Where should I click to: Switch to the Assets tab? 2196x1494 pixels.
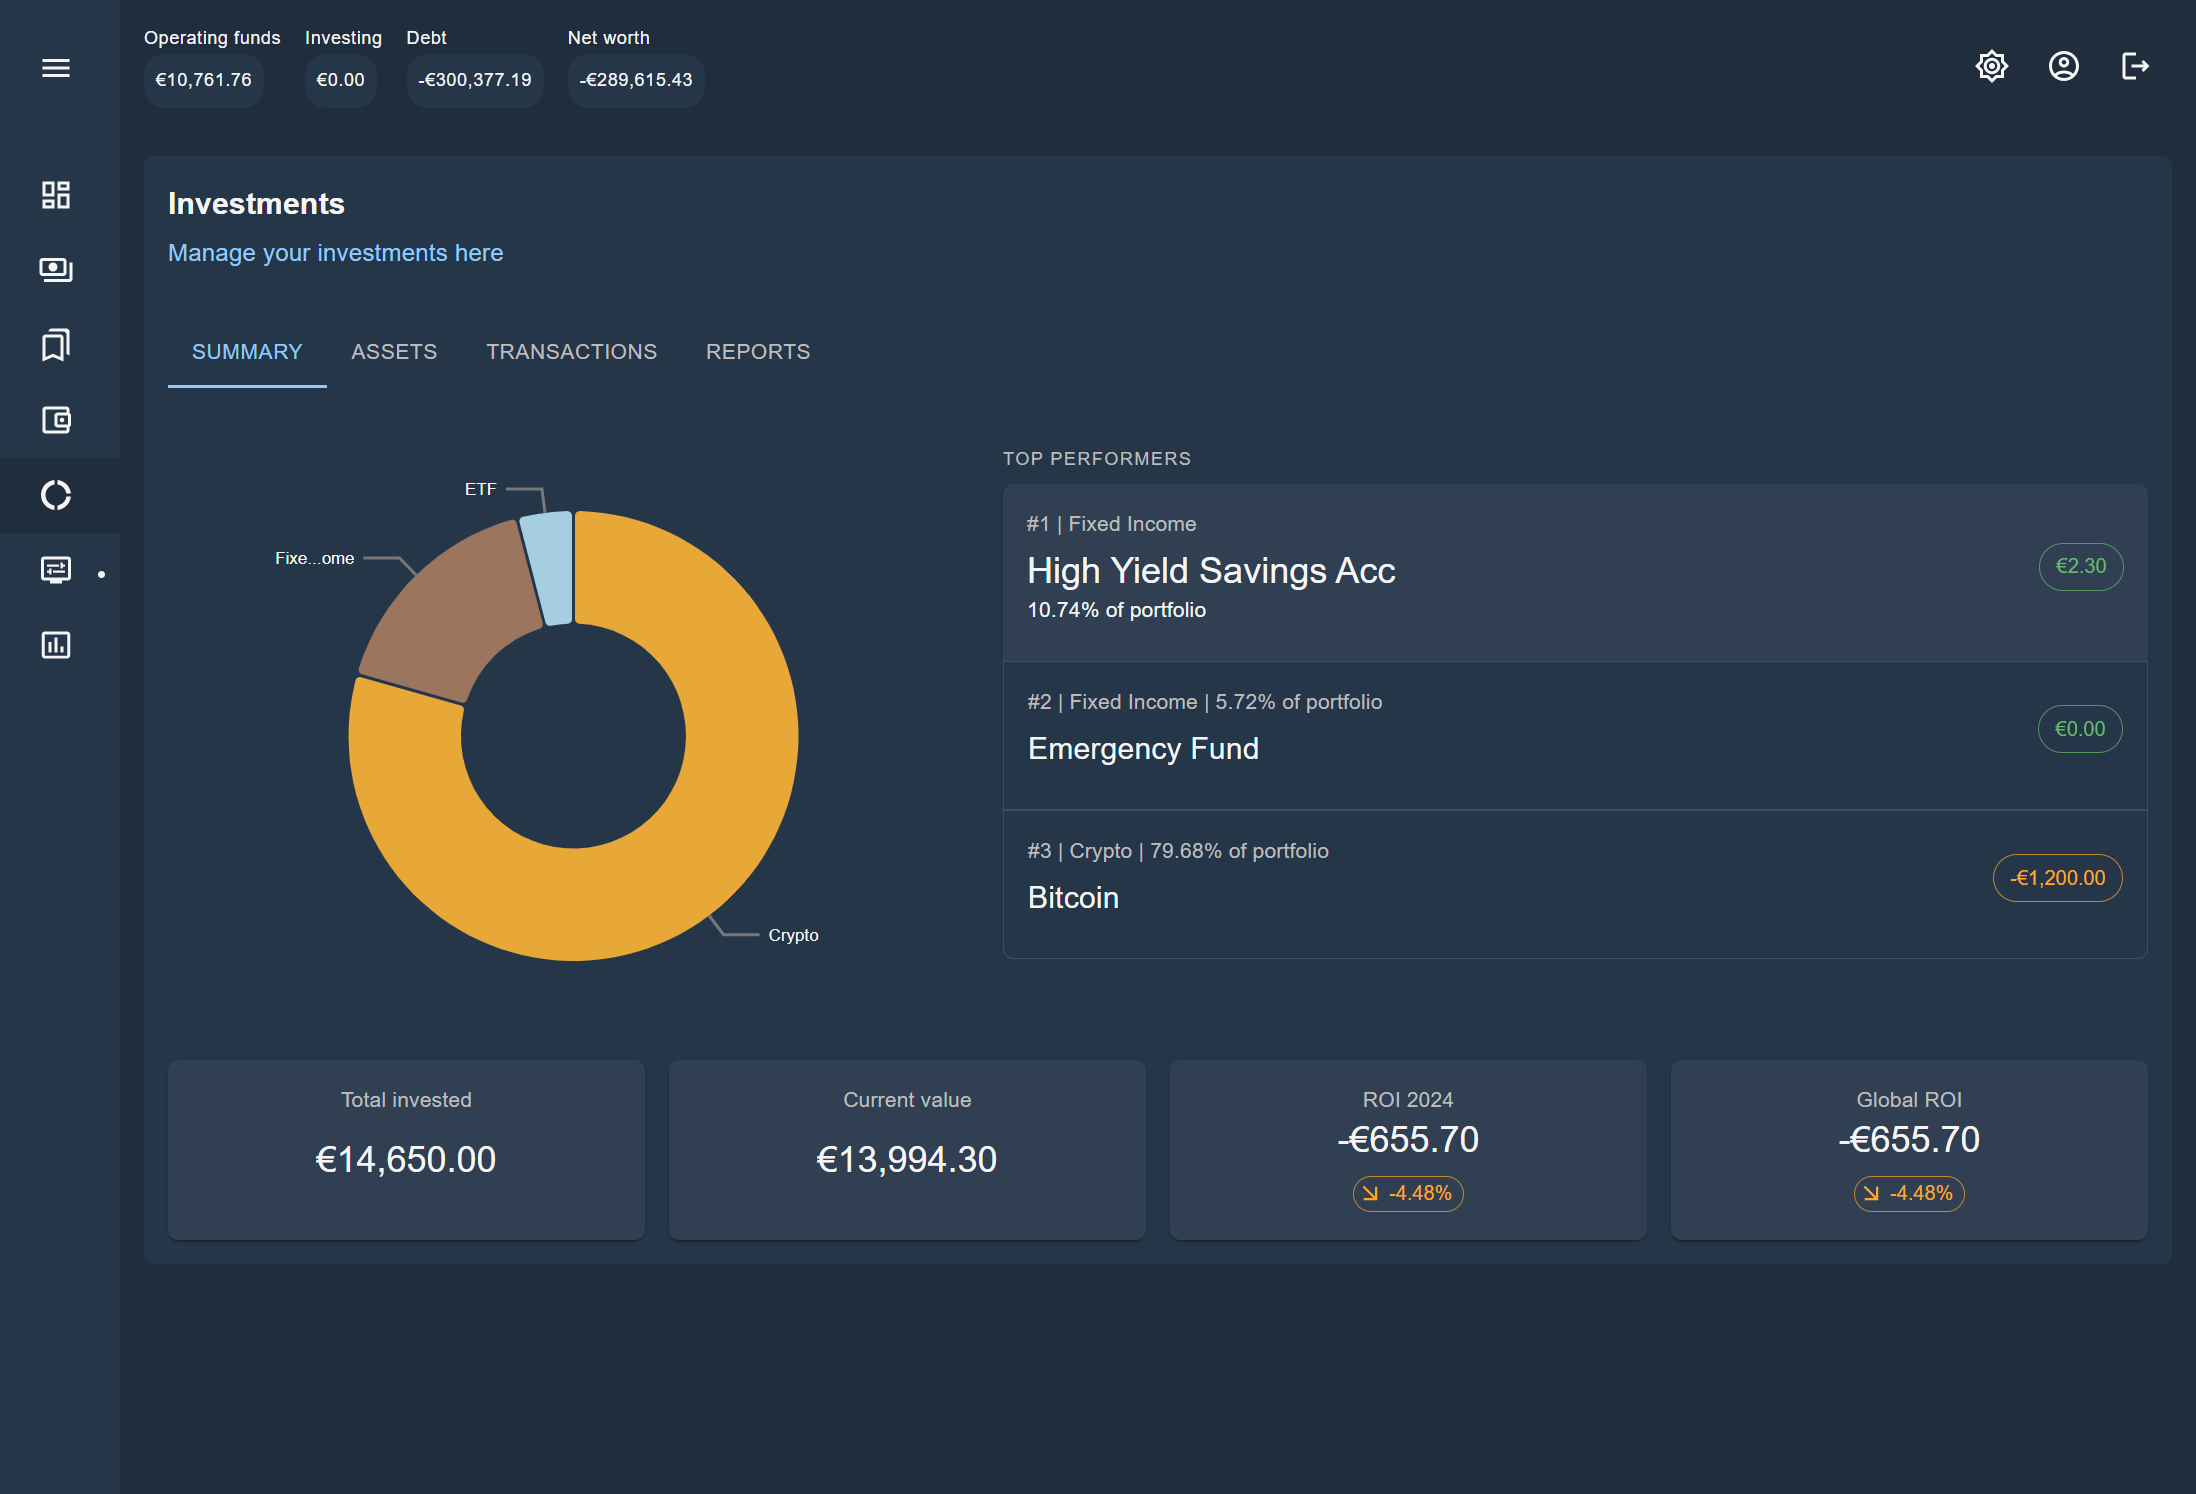[394, 352]
